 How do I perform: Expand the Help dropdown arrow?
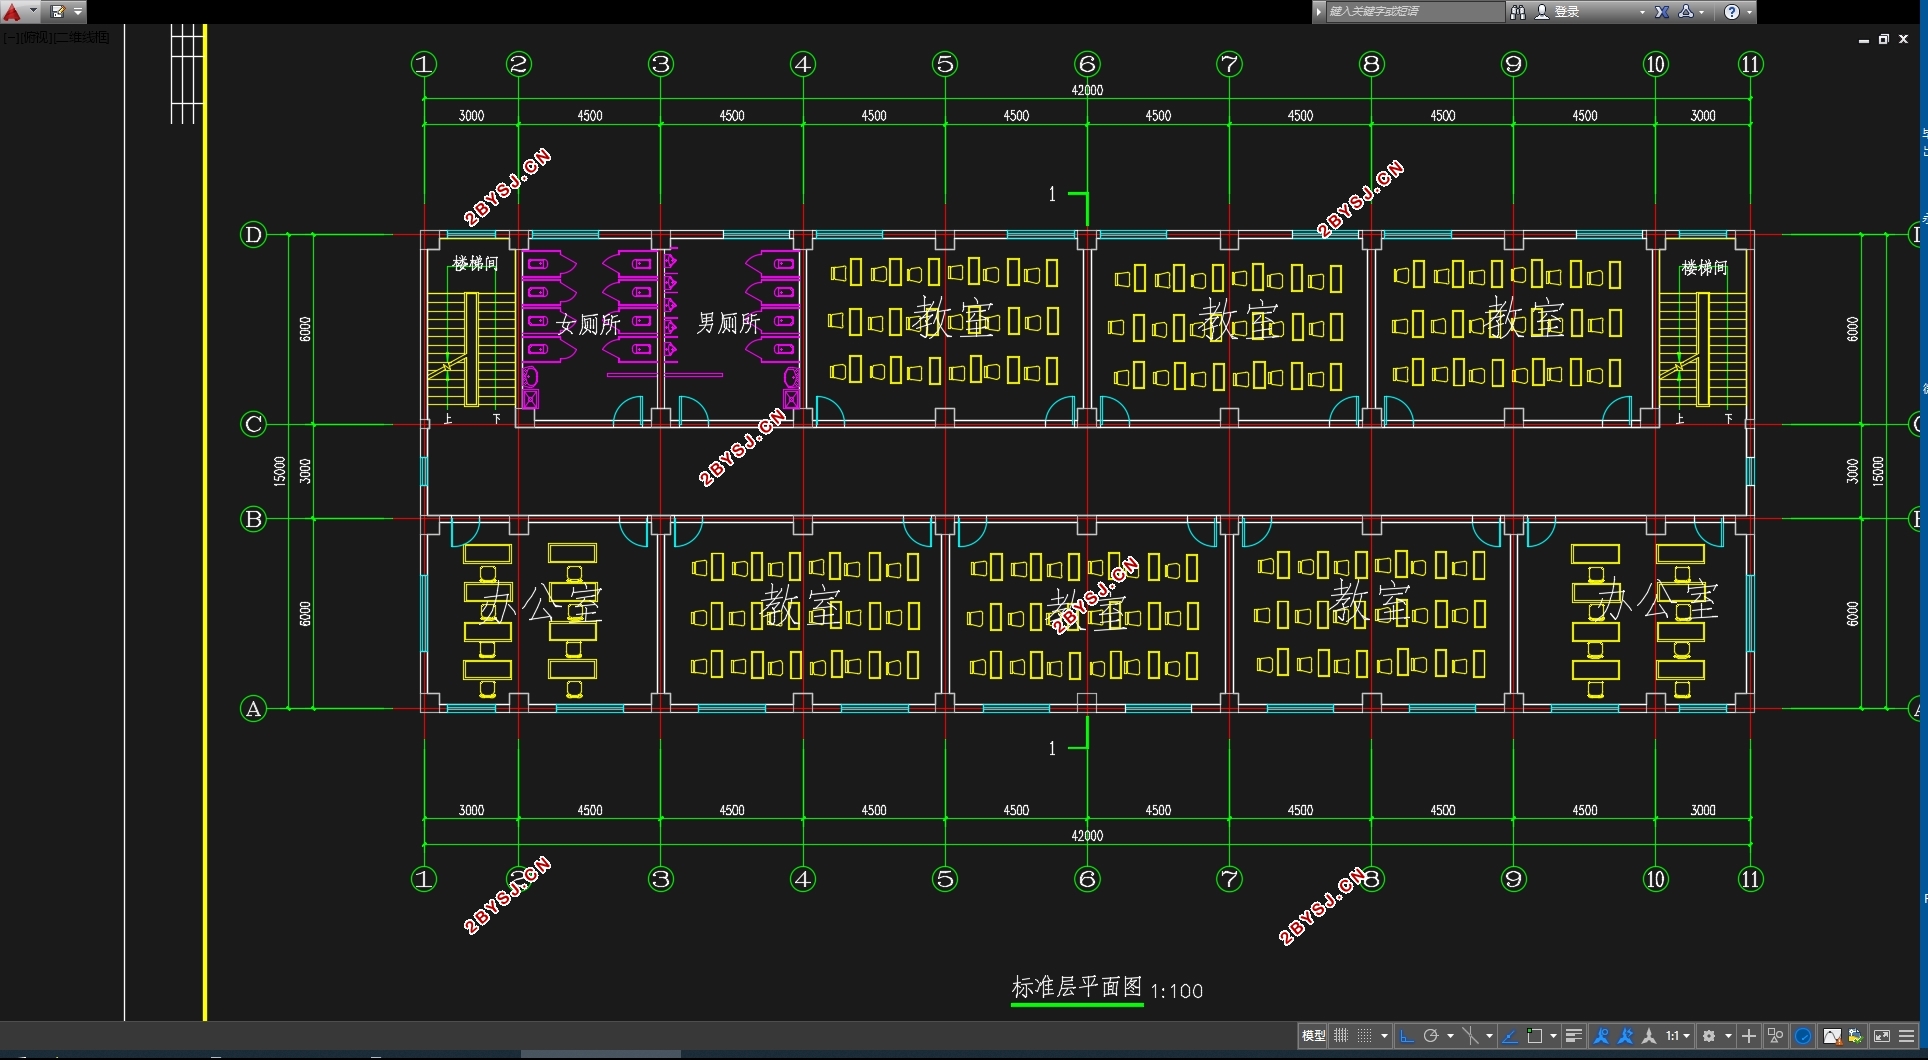coord(1749,12)
